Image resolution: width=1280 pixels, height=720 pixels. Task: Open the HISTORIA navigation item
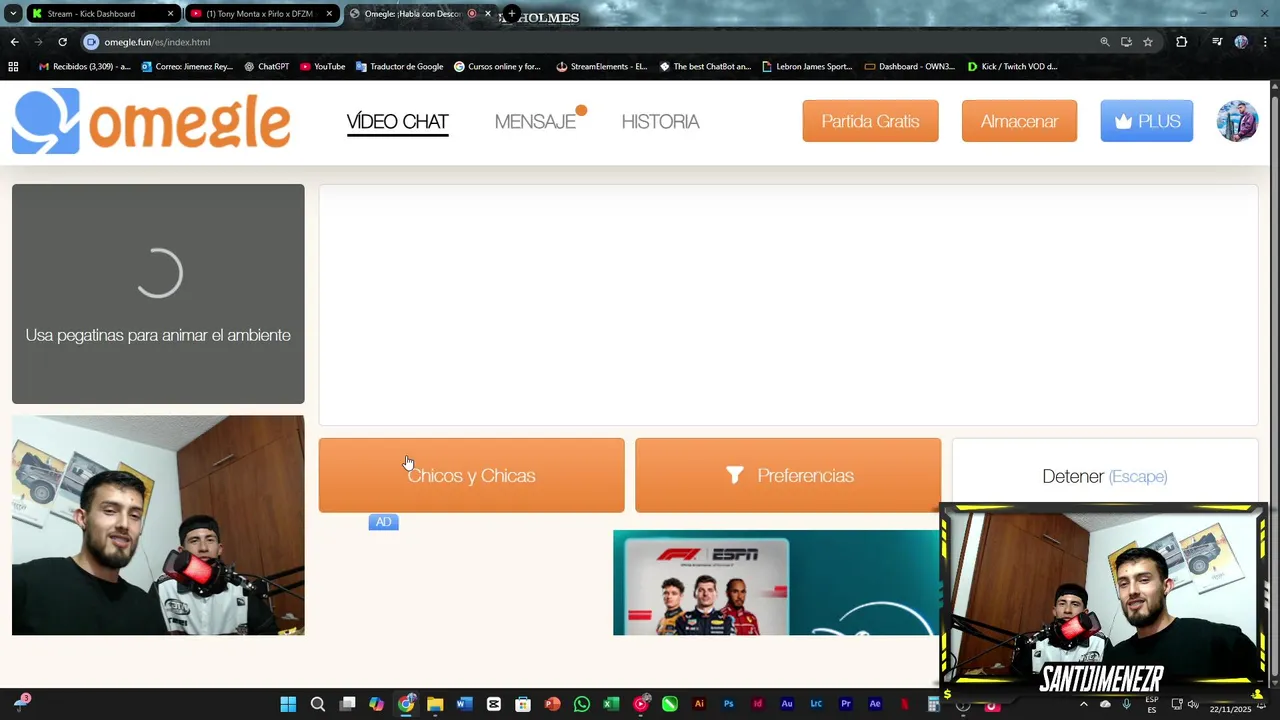(x=660, y=122)
